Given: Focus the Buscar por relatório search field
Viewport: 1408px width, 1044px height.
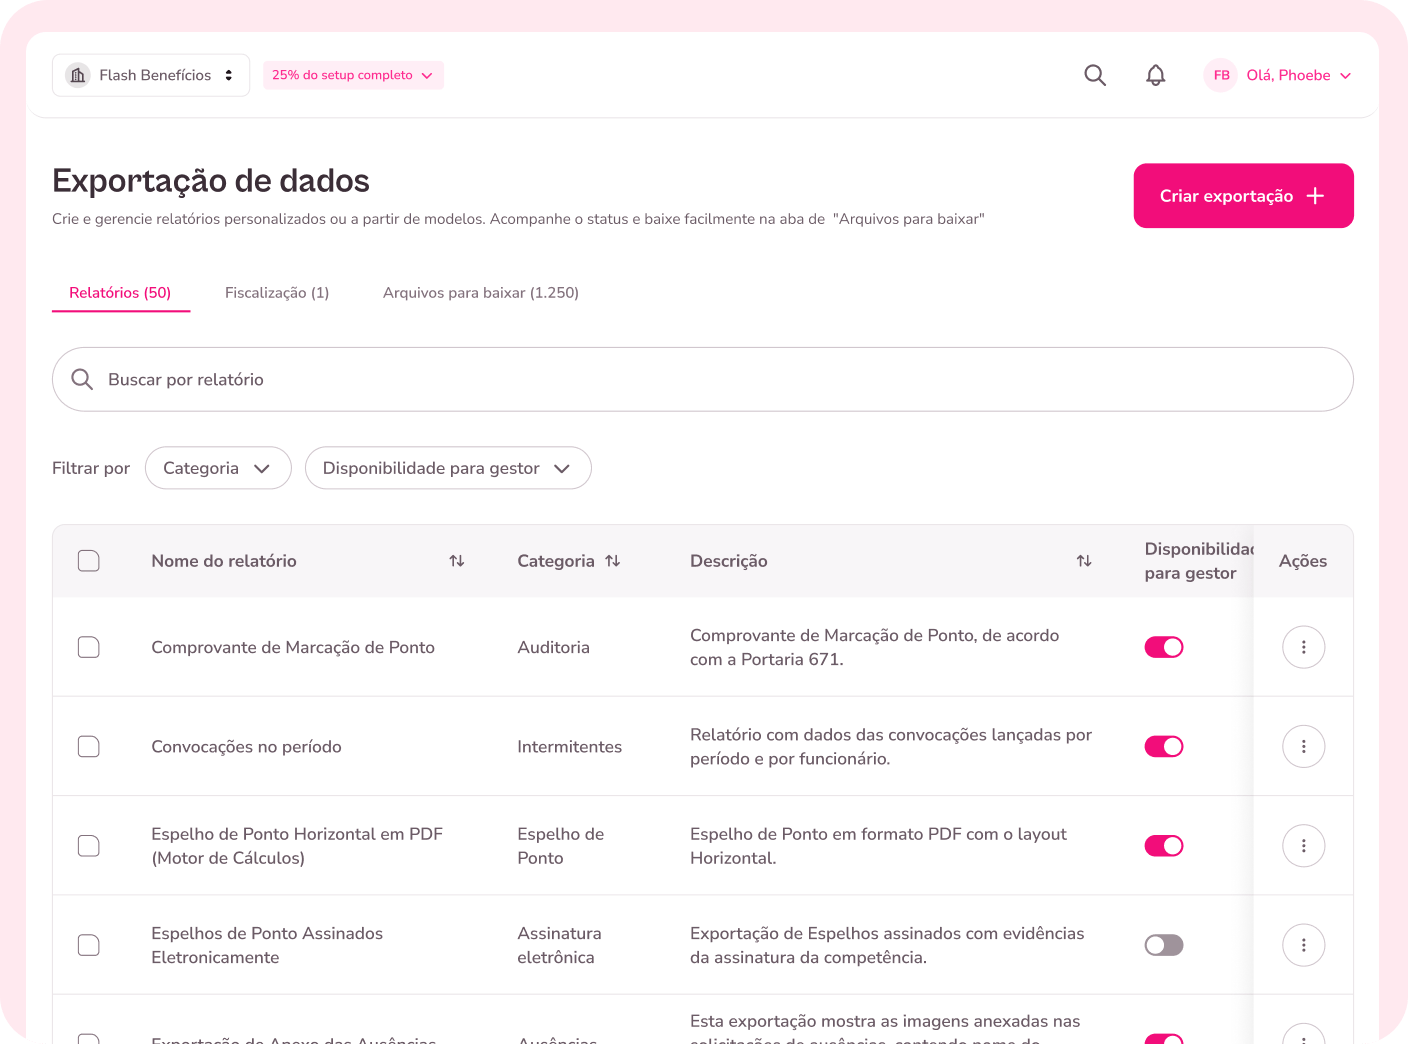Looking at the screenshot, I should 702,380.
